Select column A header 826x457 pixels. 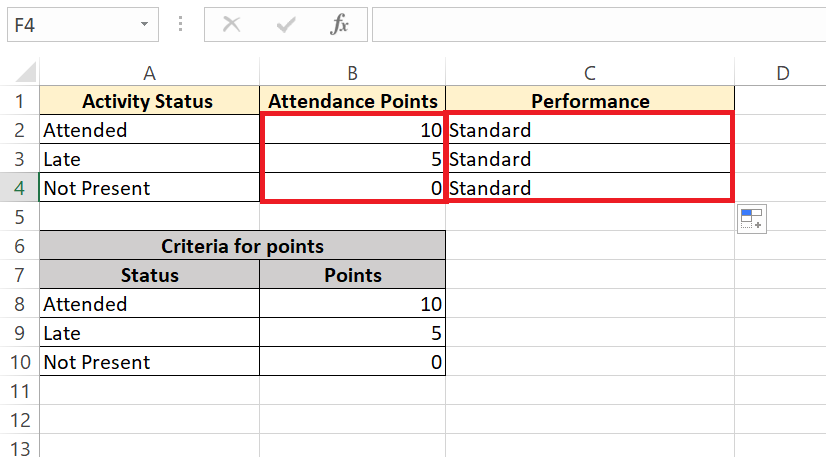point(150,73)
